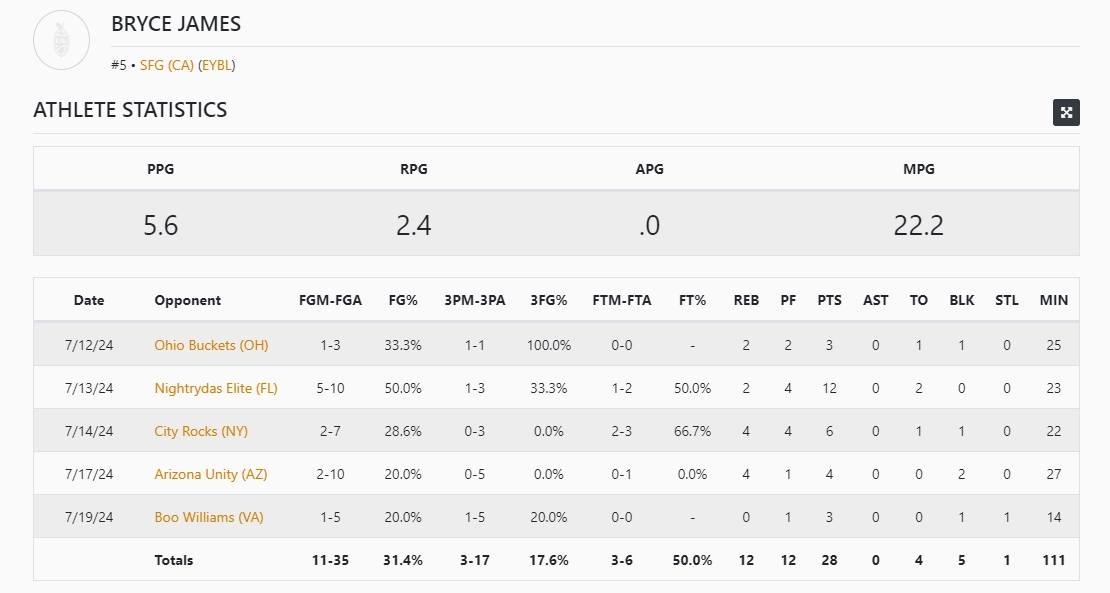Open the City Rocks (NY) opponent link

coord(201,431)
